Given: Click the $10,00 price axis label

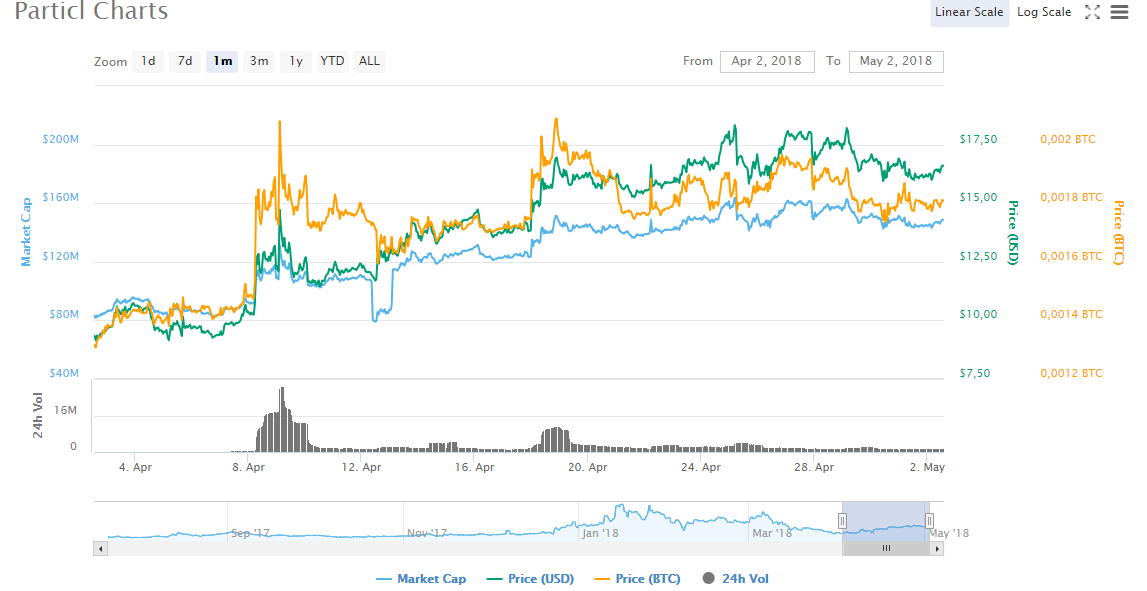Looking at the screenshot, I should (x=978, y=315).
